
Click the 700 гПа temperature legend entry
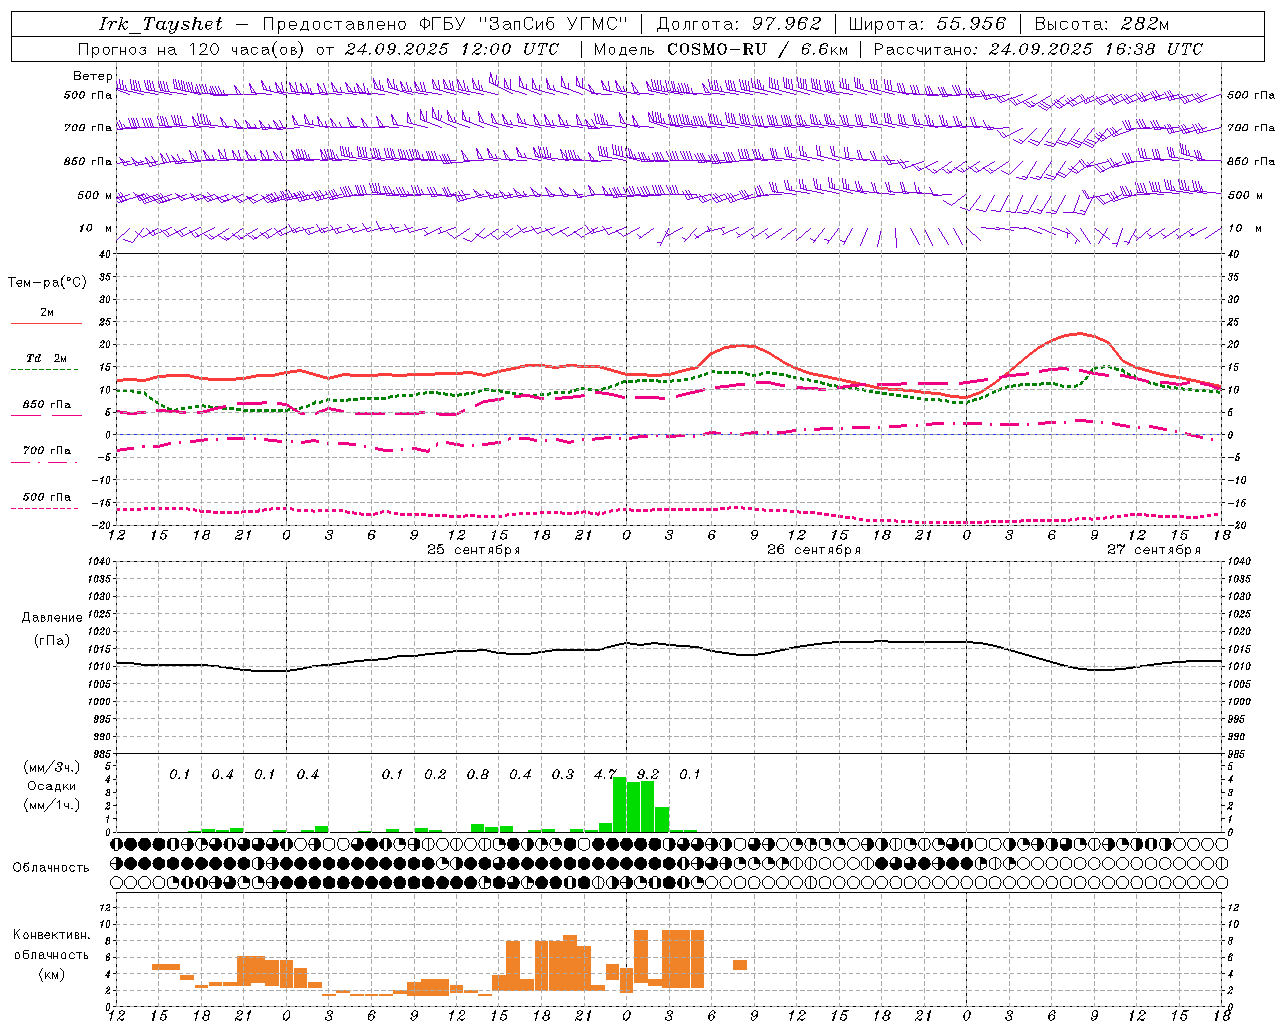46,451
